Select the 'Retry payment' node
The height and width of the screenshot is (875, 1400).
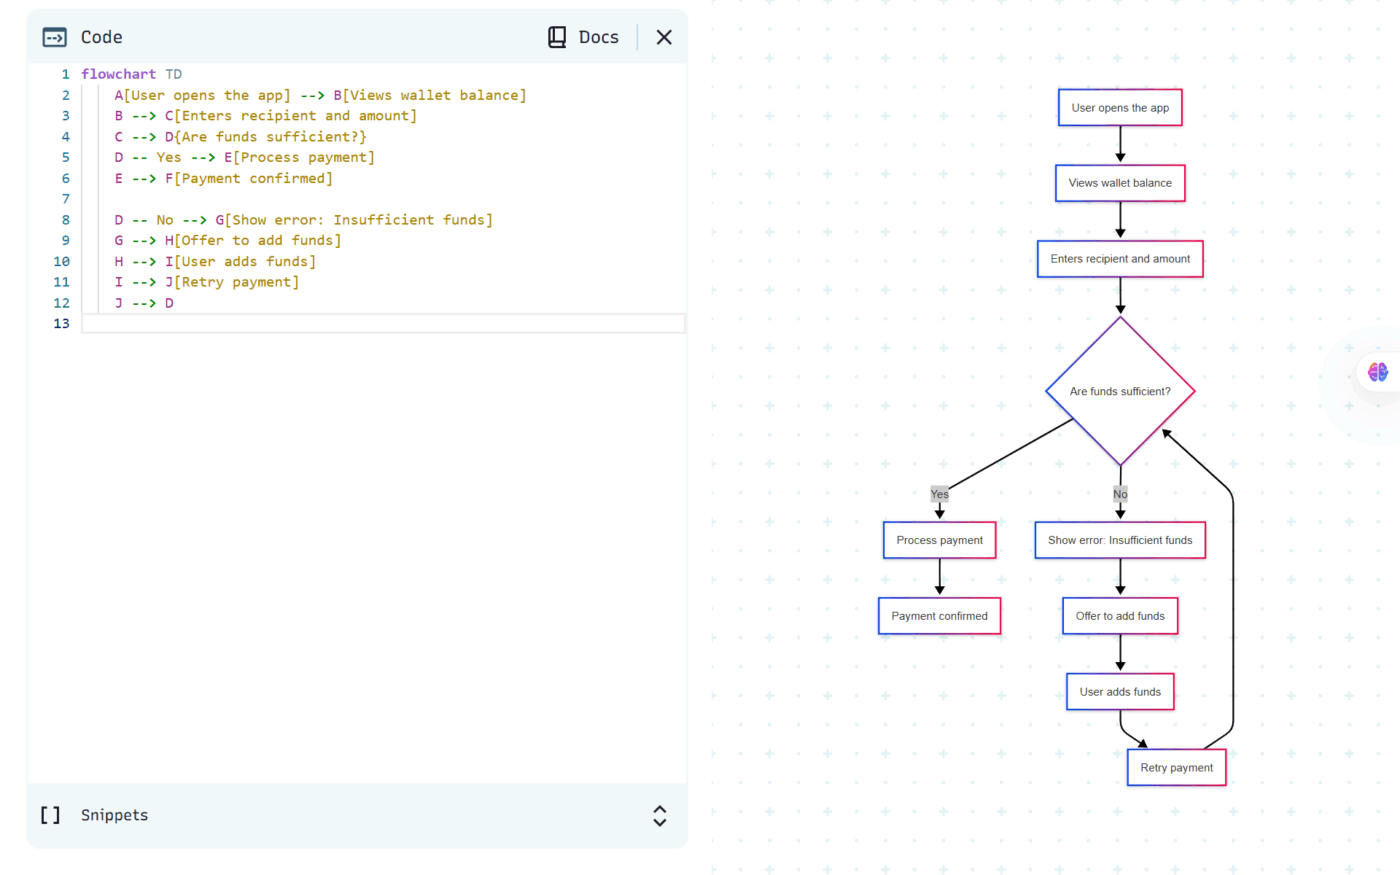click(1176, 768)
